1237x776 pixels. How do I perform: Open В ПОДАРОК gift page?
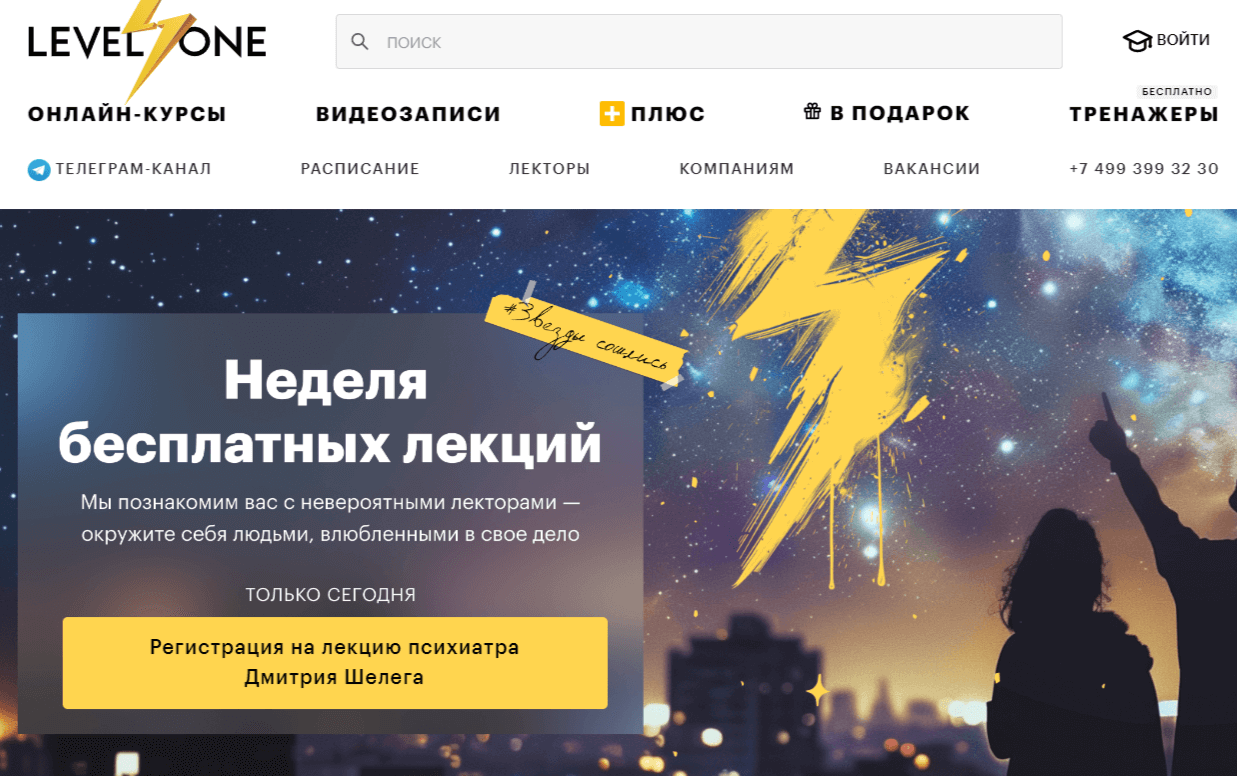point(900,113)
